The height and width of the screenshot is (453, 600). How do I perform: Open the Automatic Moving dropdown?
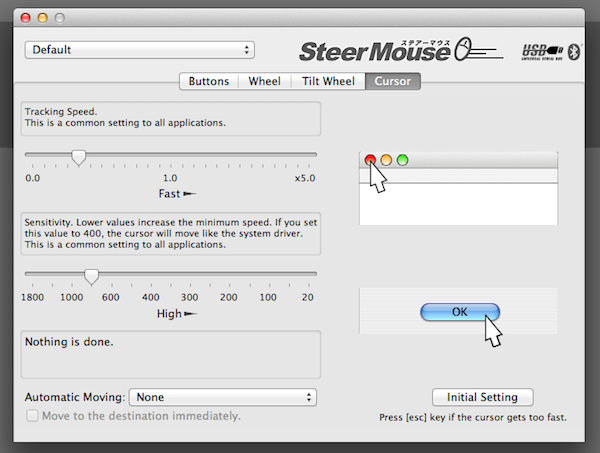click(223, 397)
